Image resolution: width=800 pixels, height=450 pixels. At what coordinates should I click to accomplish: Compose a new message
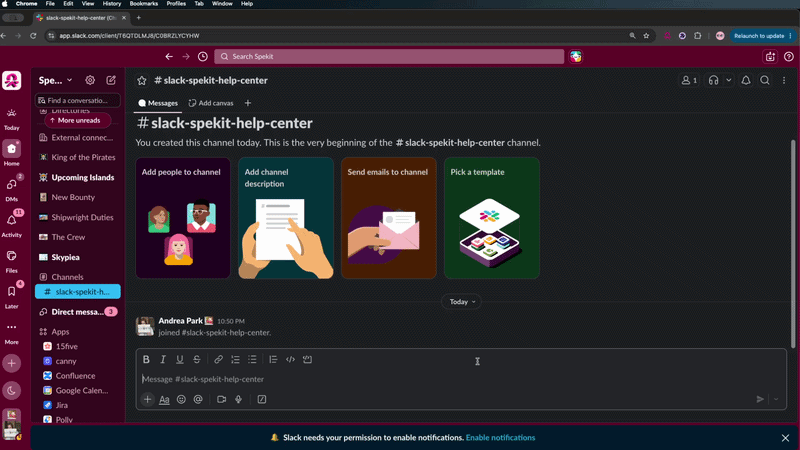(x=111, y=80)
